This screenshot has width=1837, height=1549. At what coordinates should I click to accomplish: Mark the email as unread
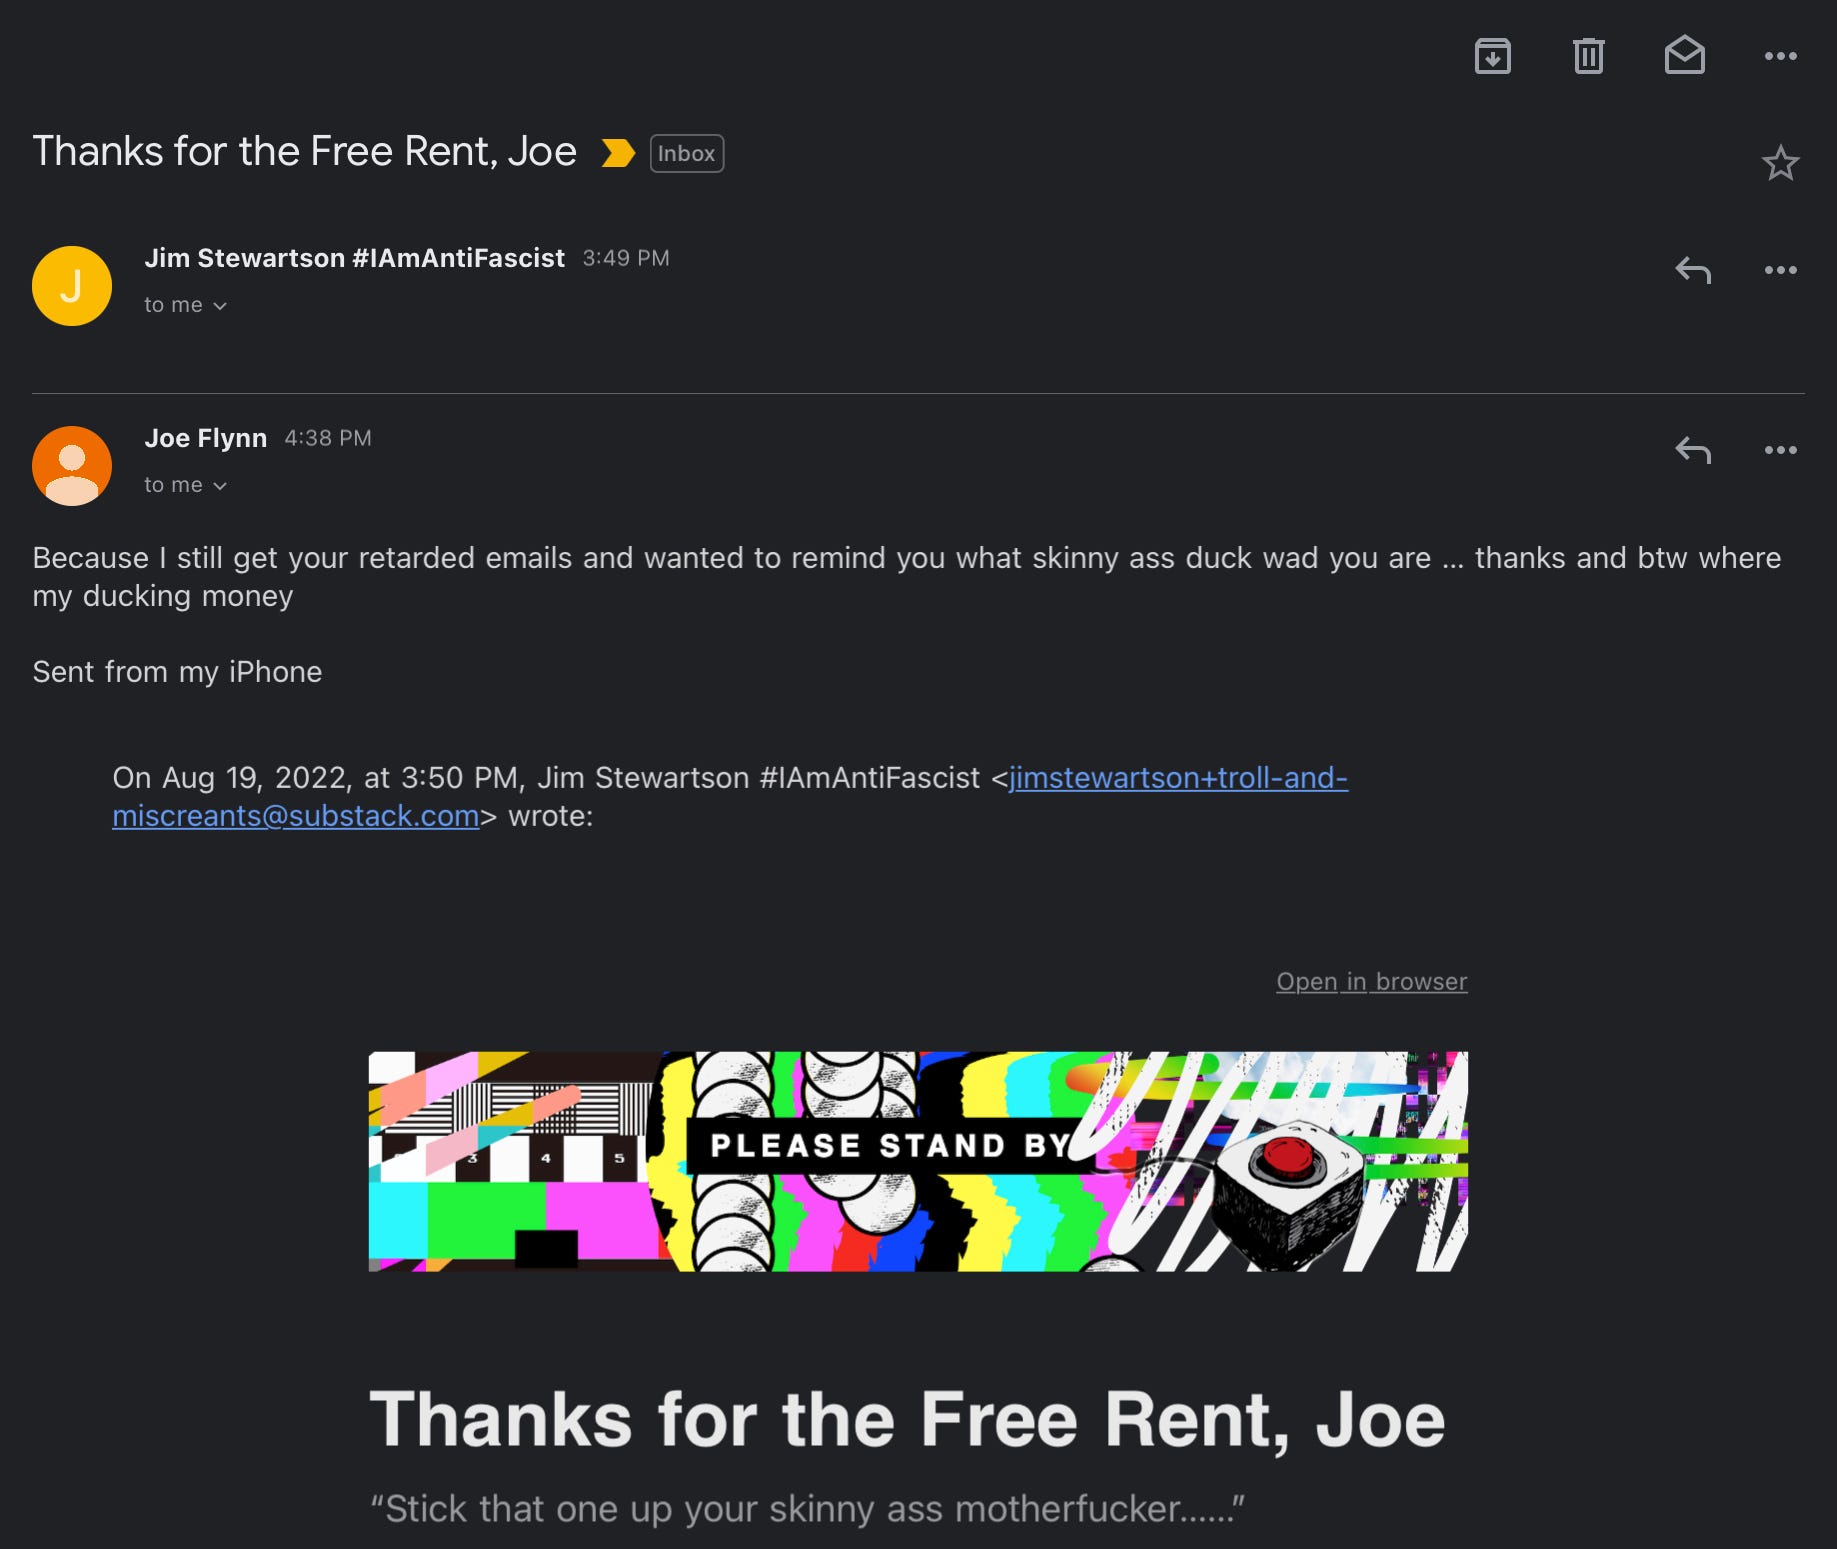(x=1684, y=55)
